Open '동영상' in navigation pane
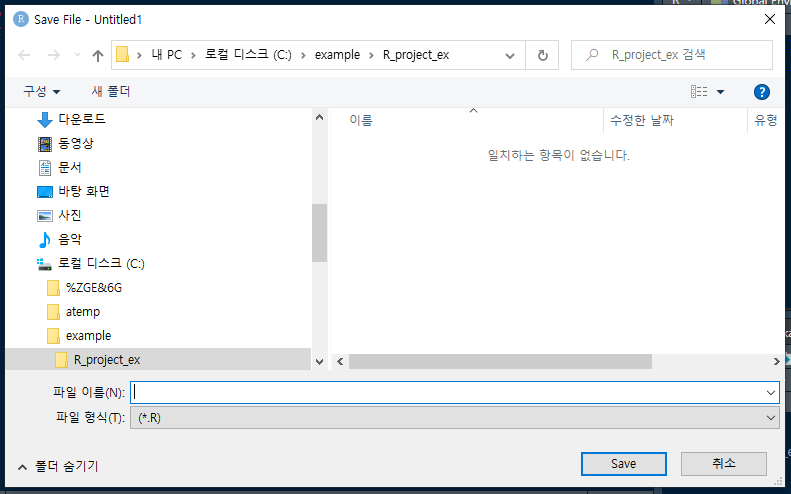 [x=76, y=143]
